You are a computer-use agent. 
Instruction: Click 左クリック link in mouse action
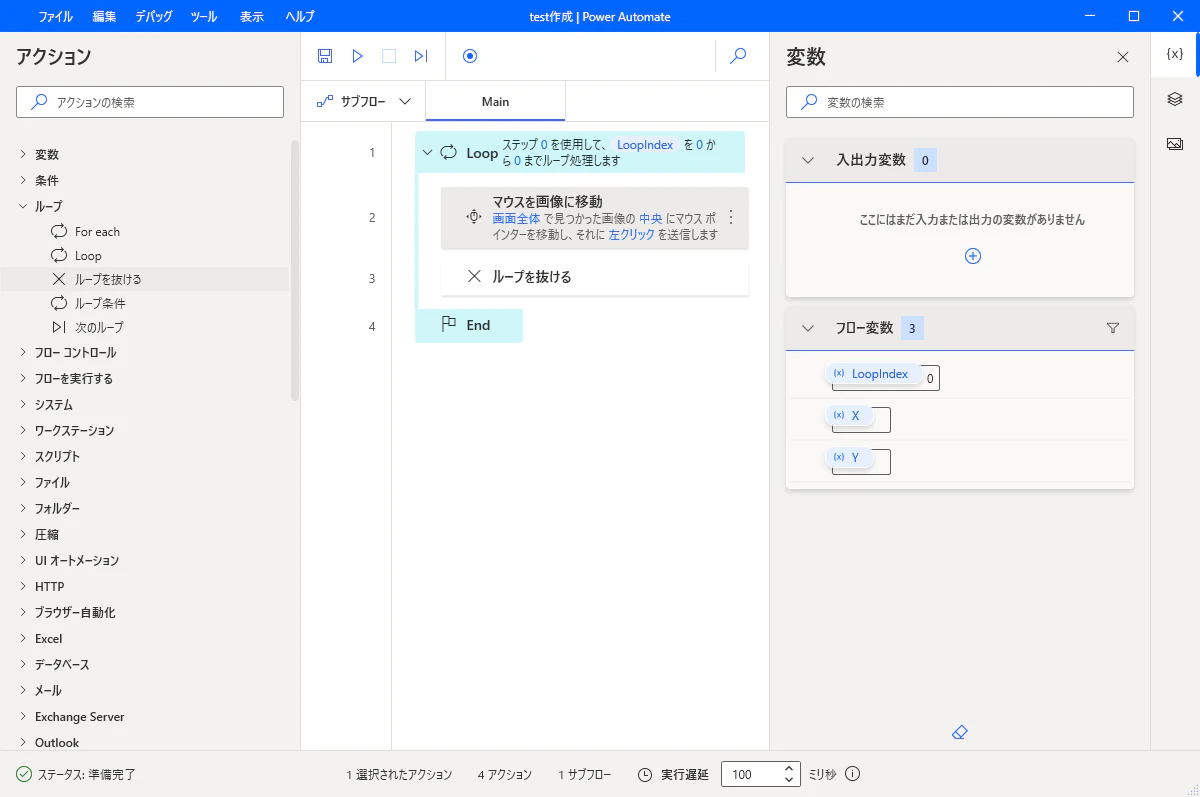tap(631, 234)
